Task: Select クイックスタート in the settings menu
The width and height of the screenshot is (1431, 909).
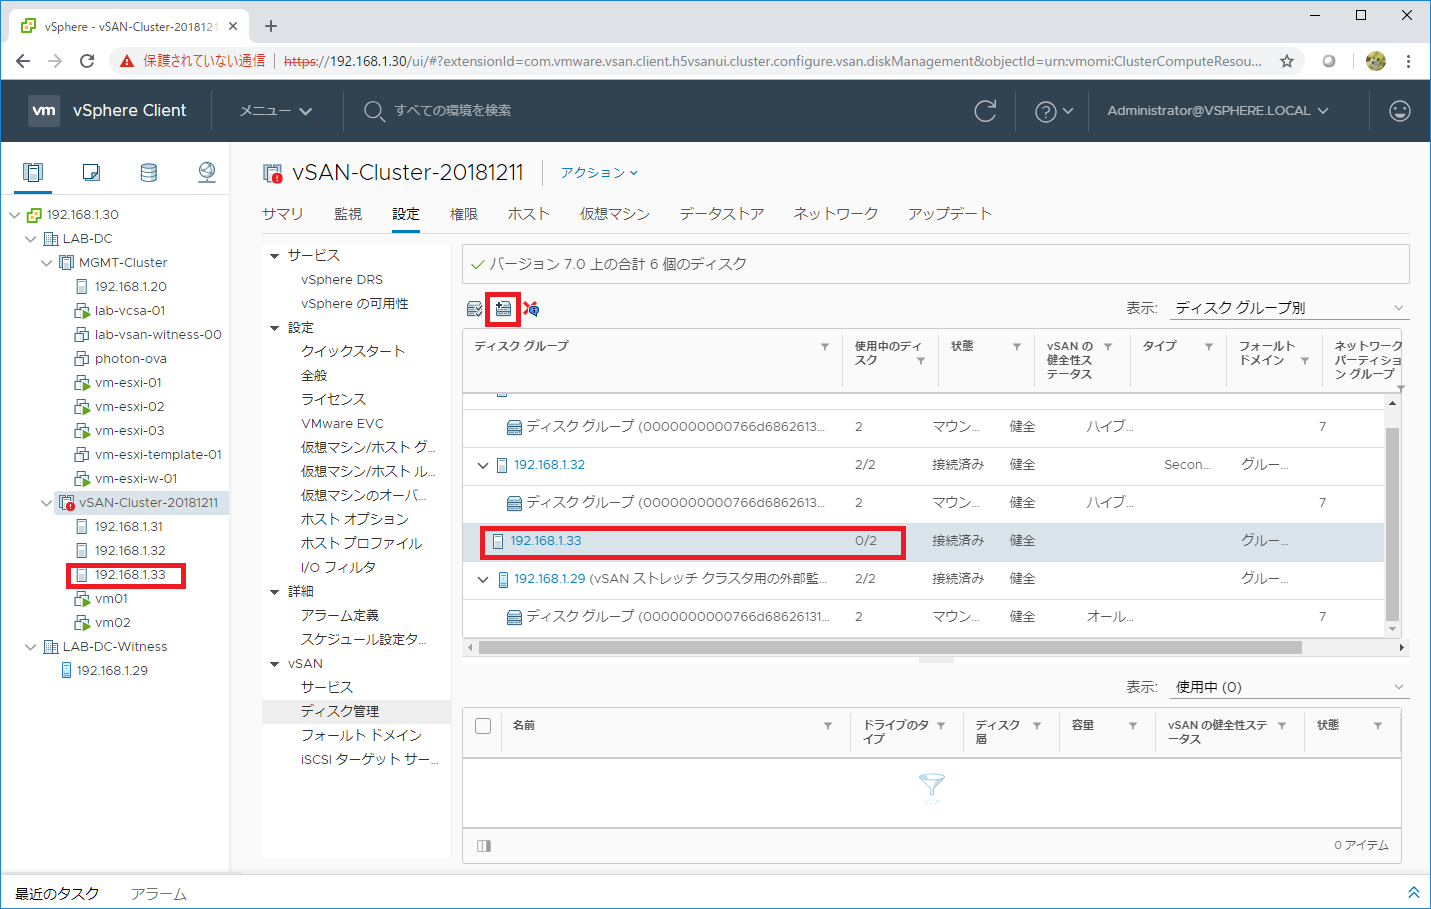Action: pos(353,352)
